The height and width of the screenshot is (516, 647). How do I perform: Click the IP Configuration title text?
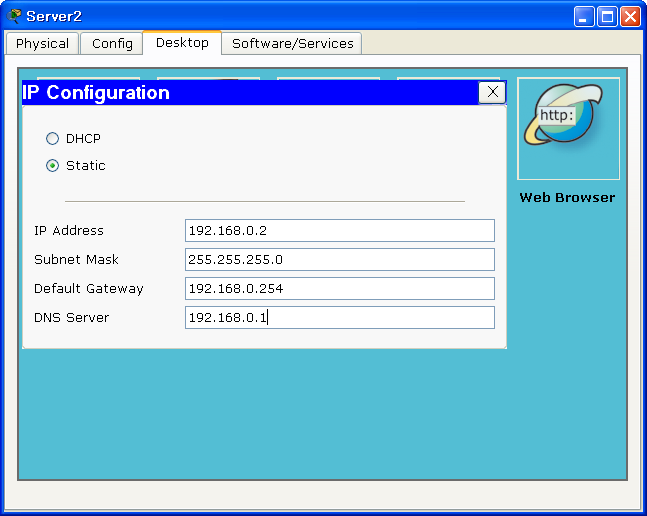pyautogui.click(x=96, y=92)
